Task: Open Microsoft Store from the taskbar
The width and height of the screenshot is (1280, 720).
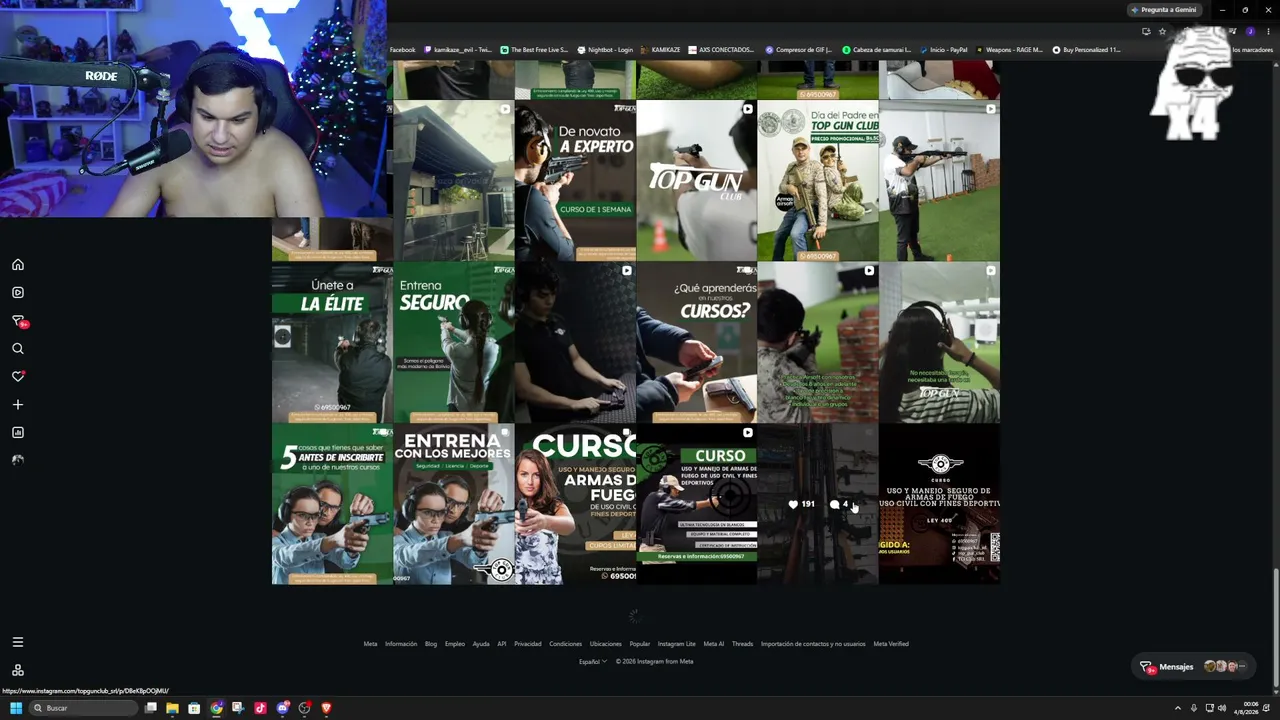Action: (194, 708)
